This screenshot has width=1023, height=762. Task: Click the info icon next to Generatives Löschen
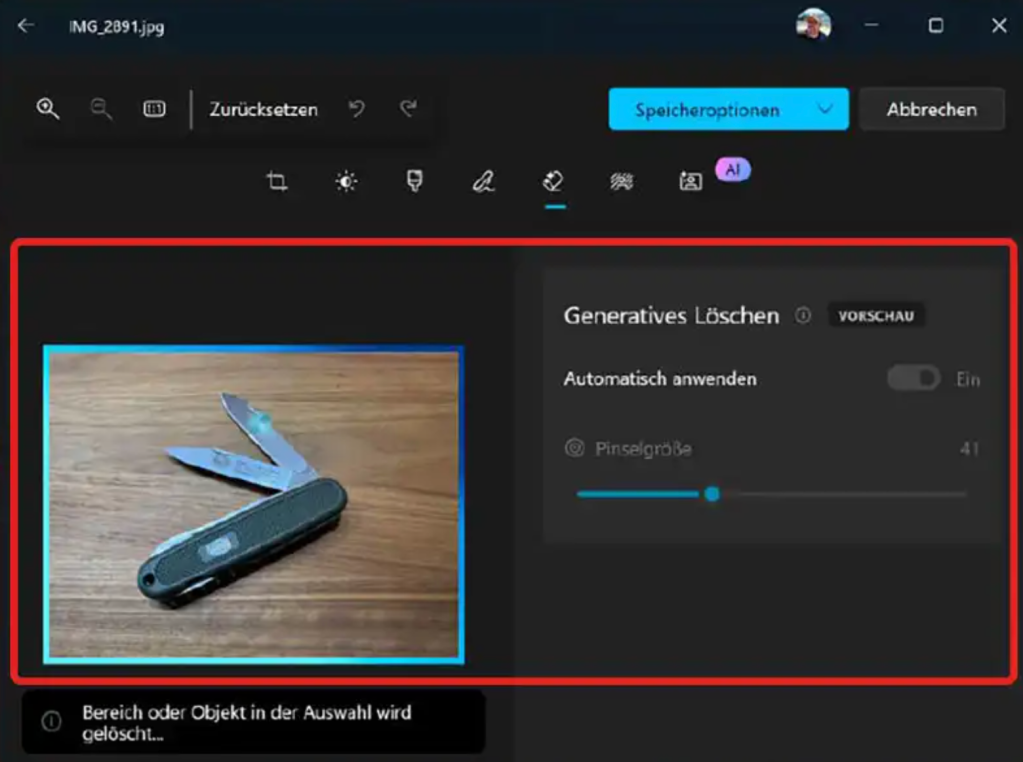(x=802, y=315)
